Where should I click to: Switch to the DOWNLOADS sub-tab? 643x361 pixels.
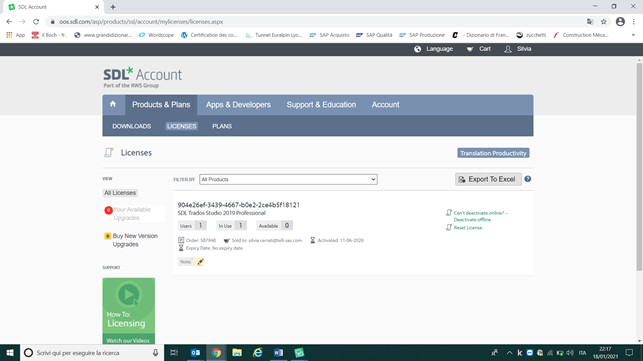click(132, 126)
